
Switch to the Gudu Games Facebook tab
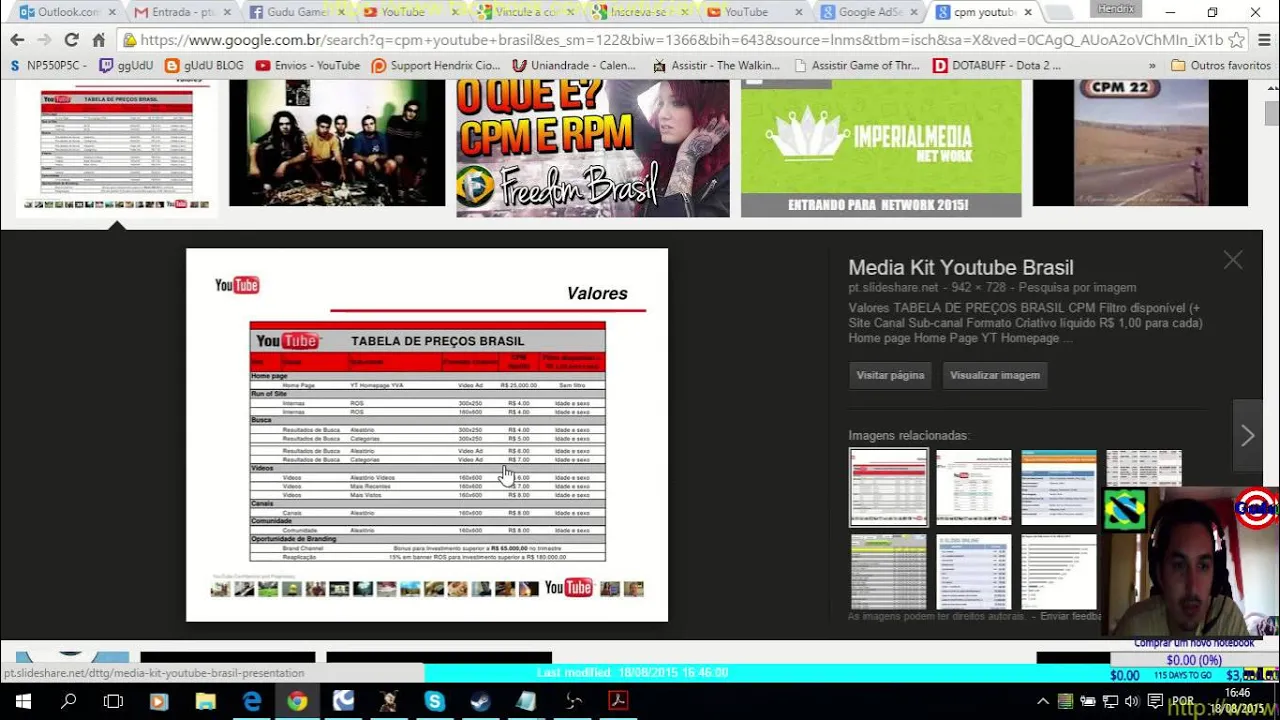[x=295, y=12]
